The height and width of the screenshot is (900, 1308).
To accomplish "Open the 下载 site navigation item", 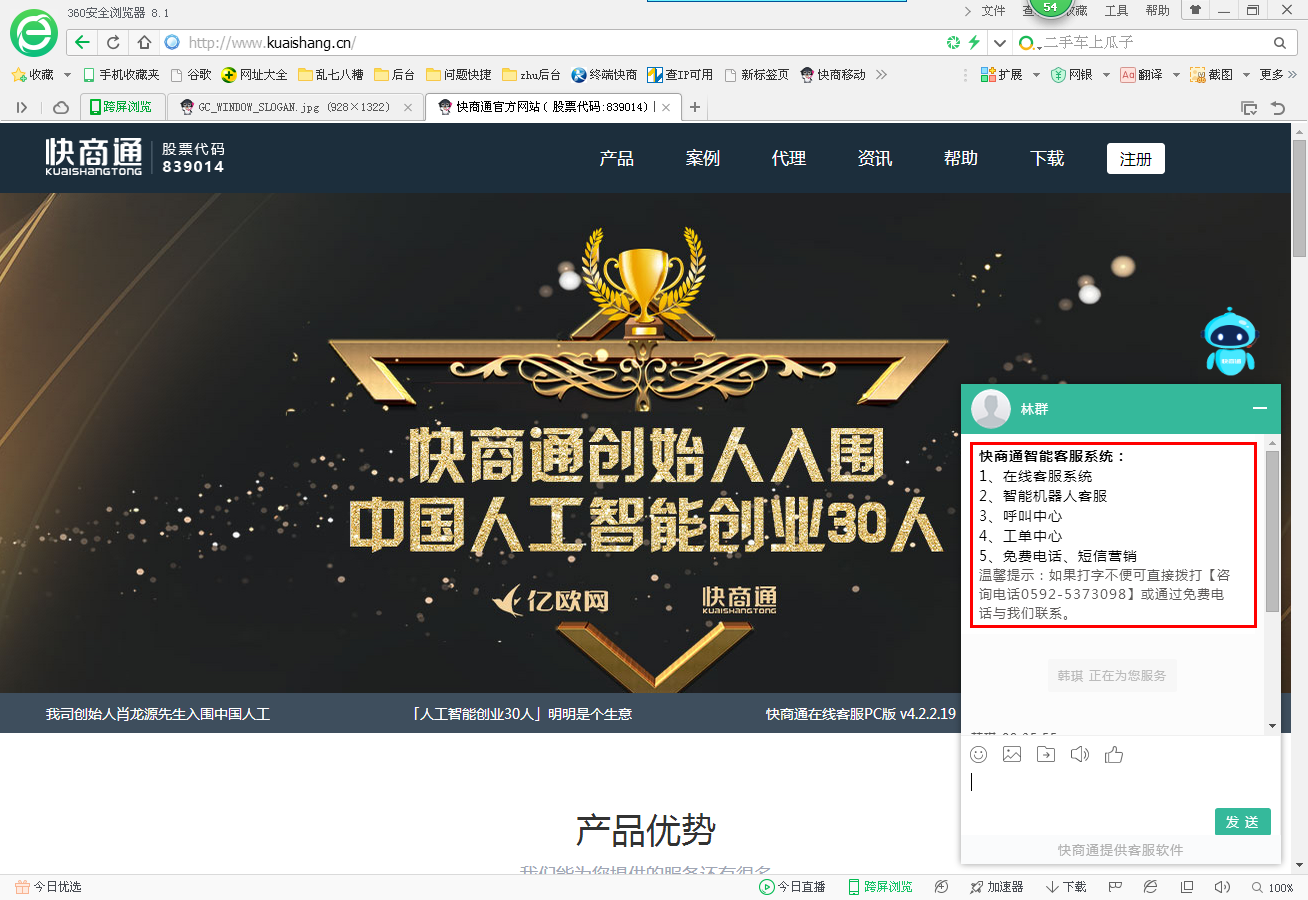I will pos(1047,158).
